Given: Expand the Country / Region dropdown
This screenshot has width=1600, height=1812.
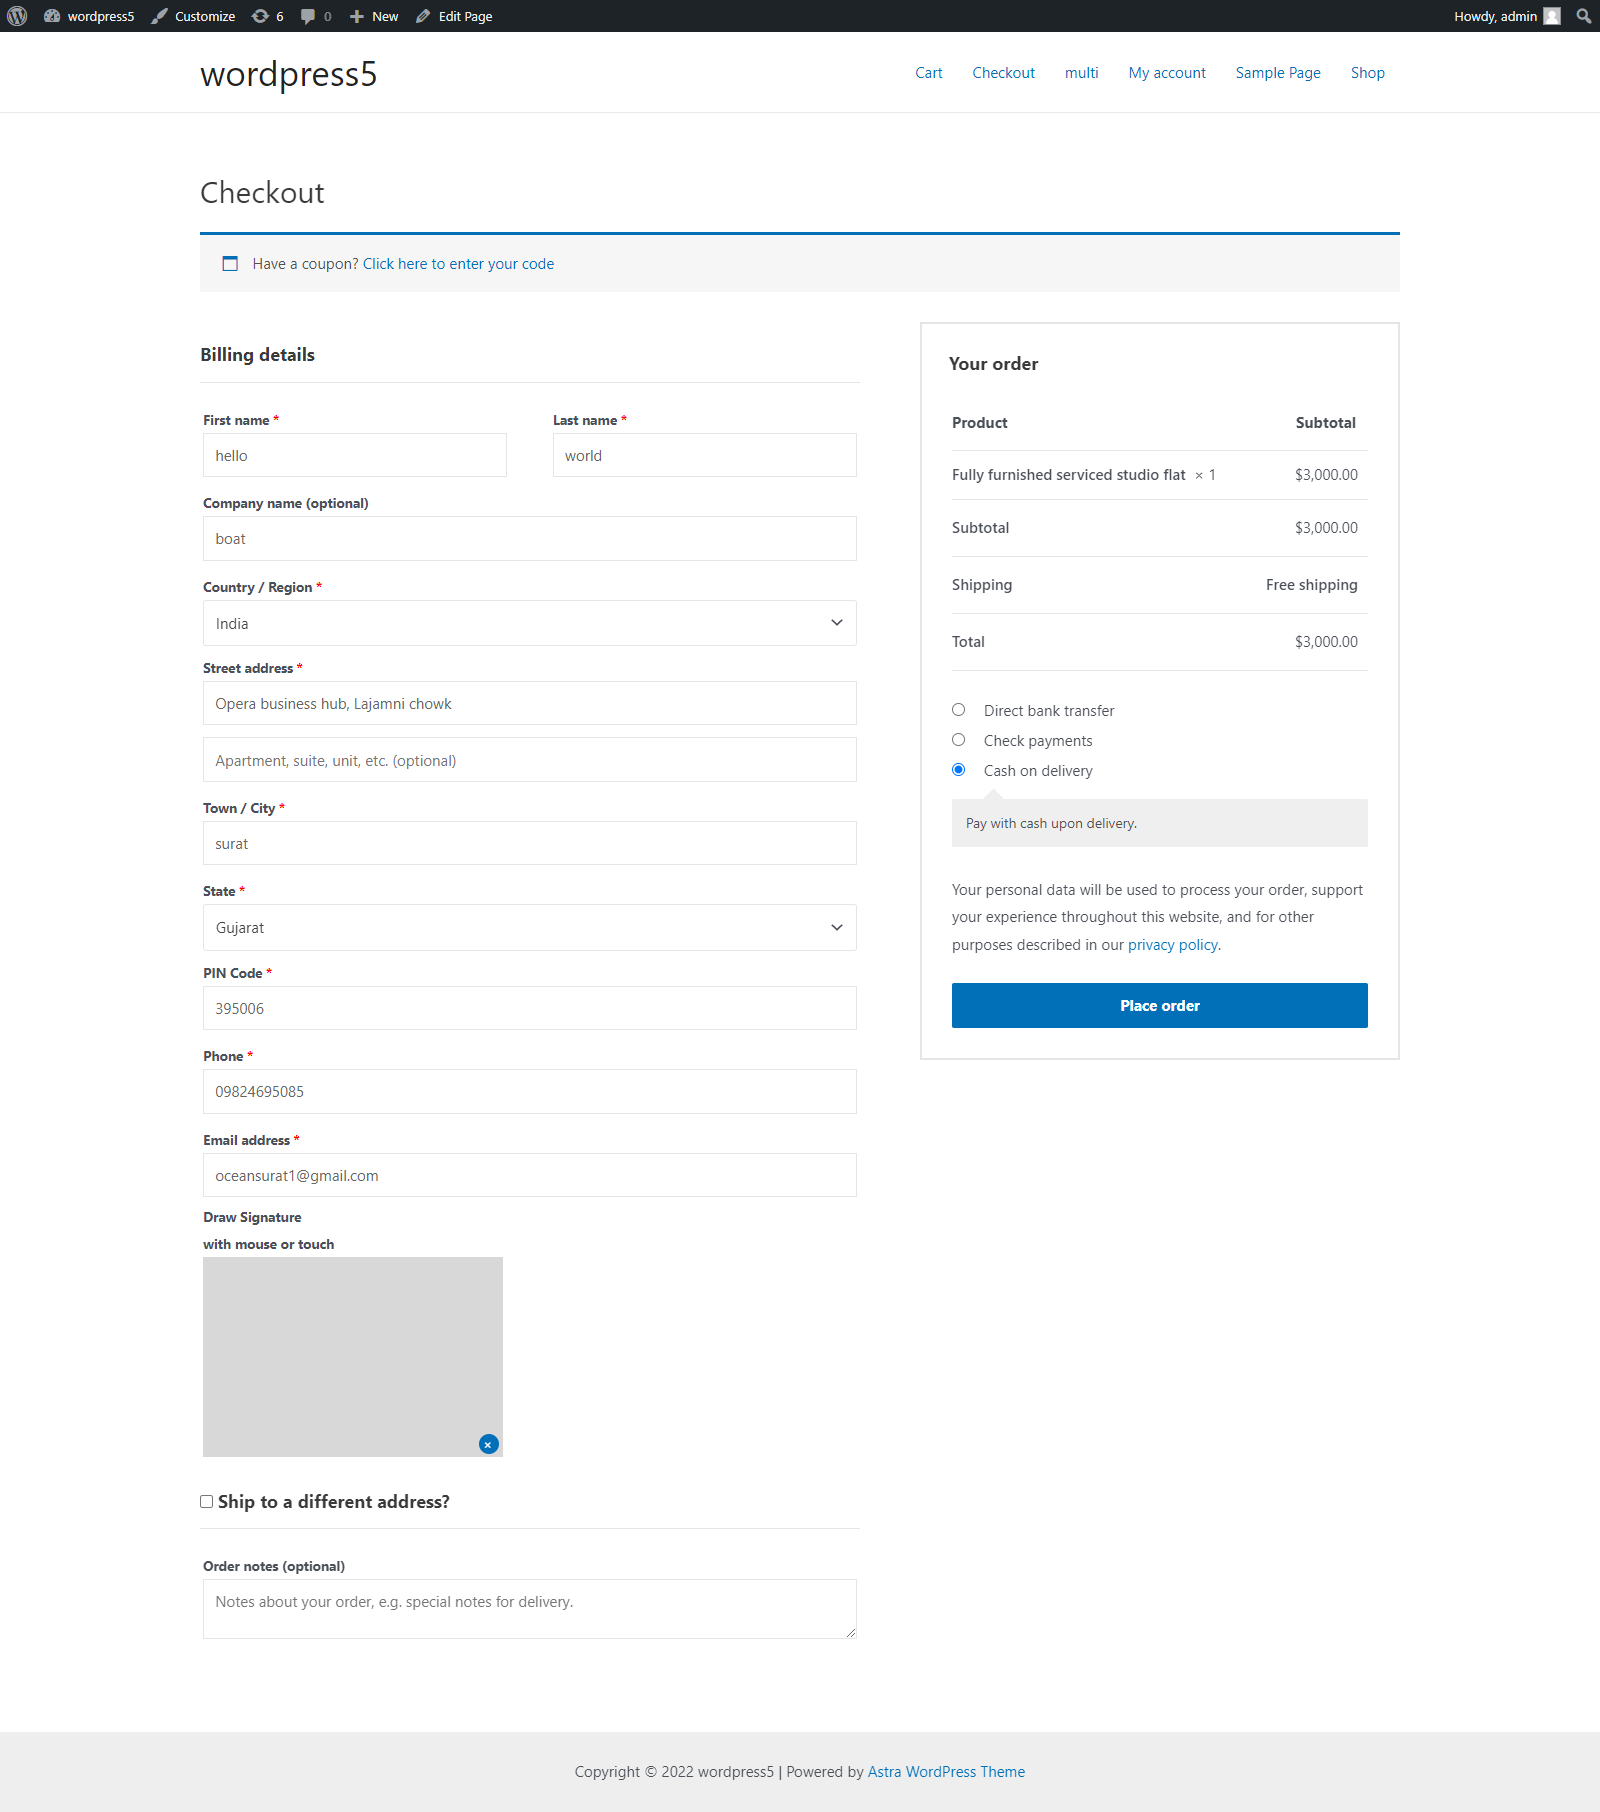Looking at the screenshot, I should (x=530, y=623).
